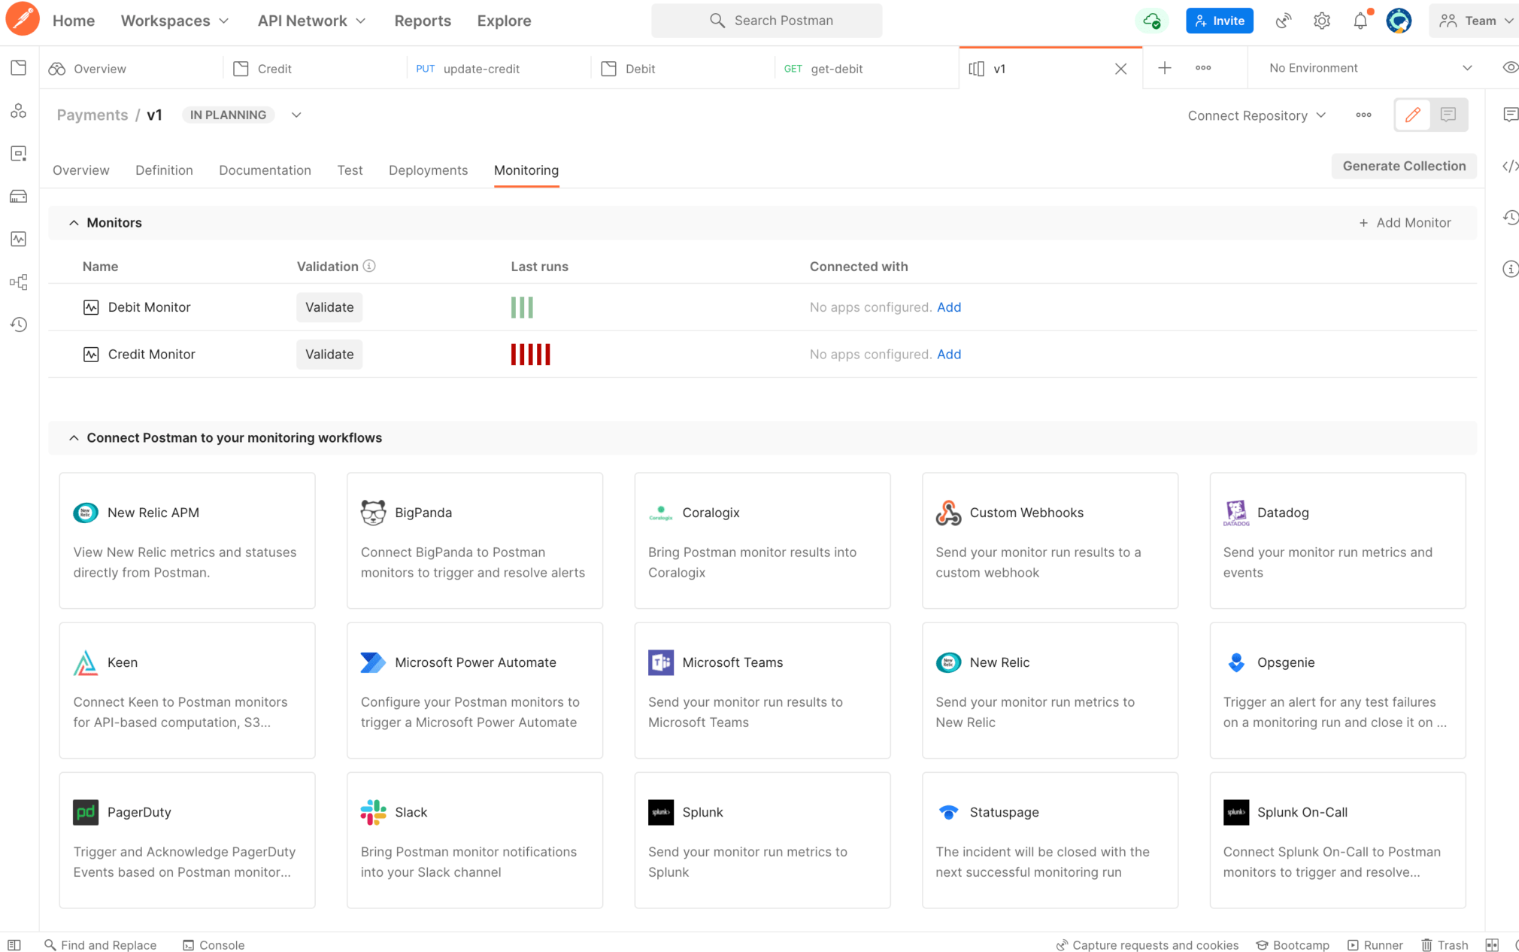The height and width of the screenshot is (952, 1519).
Task: Click the Postman logo icon
Action: (x=22, y=19)
